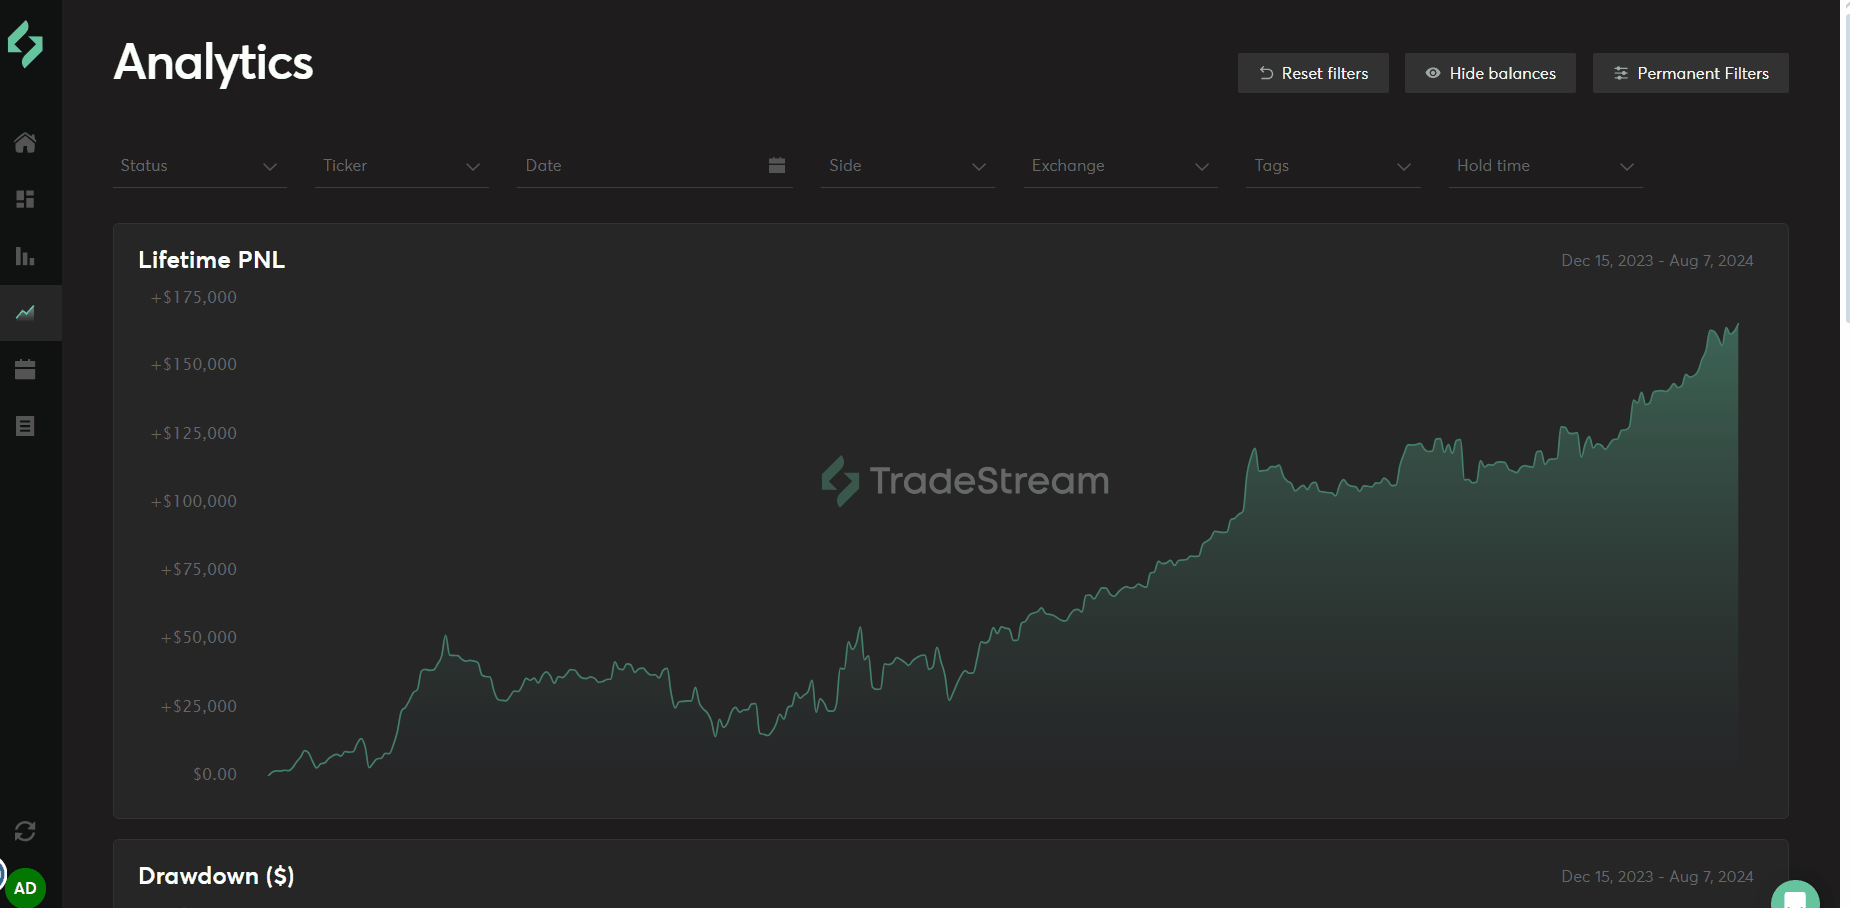Expand the Ticker filter dropdown
This screenshot has width=1850, height=908.
point(401,166)
